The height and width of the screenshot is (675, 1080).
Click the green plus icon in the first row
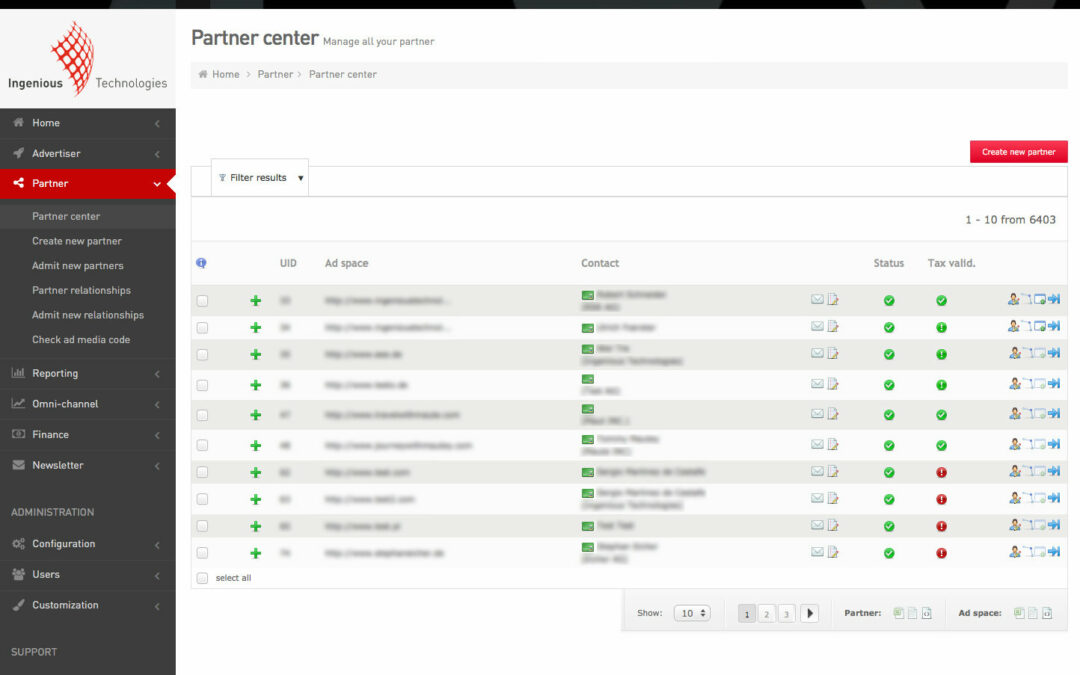pyautogui.click(x=256, y=300)
